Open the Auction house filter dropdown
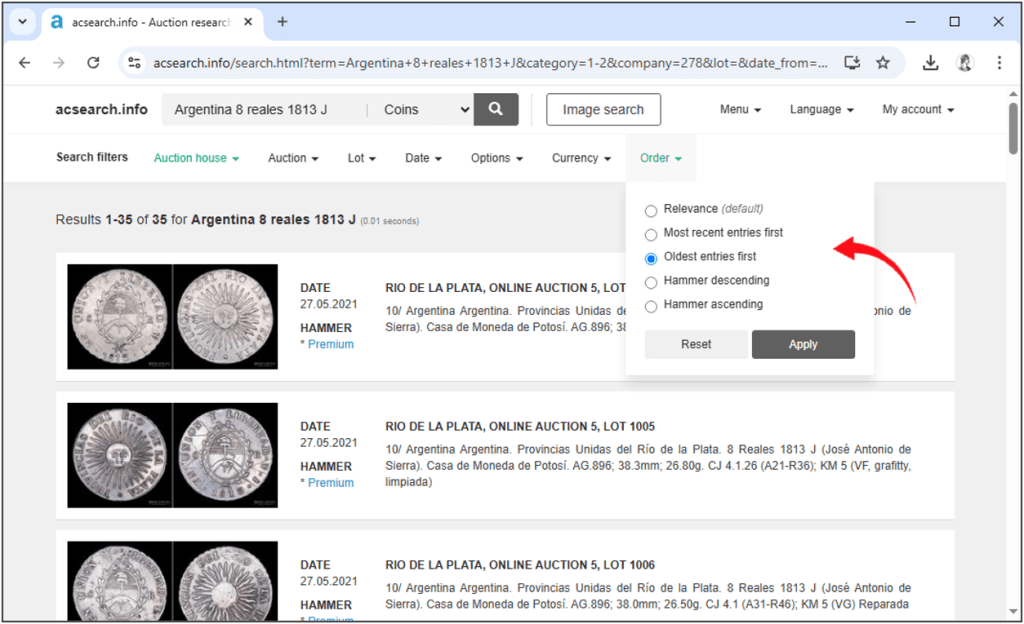The height and width of the screenshot is (624, 1024). pos(196,158)
